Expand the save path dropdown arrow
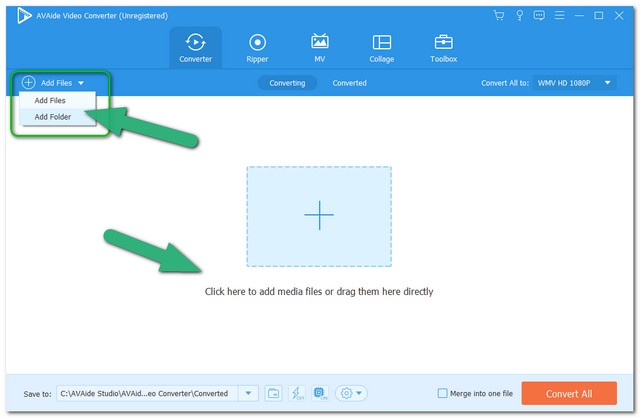 click(248, 394)
